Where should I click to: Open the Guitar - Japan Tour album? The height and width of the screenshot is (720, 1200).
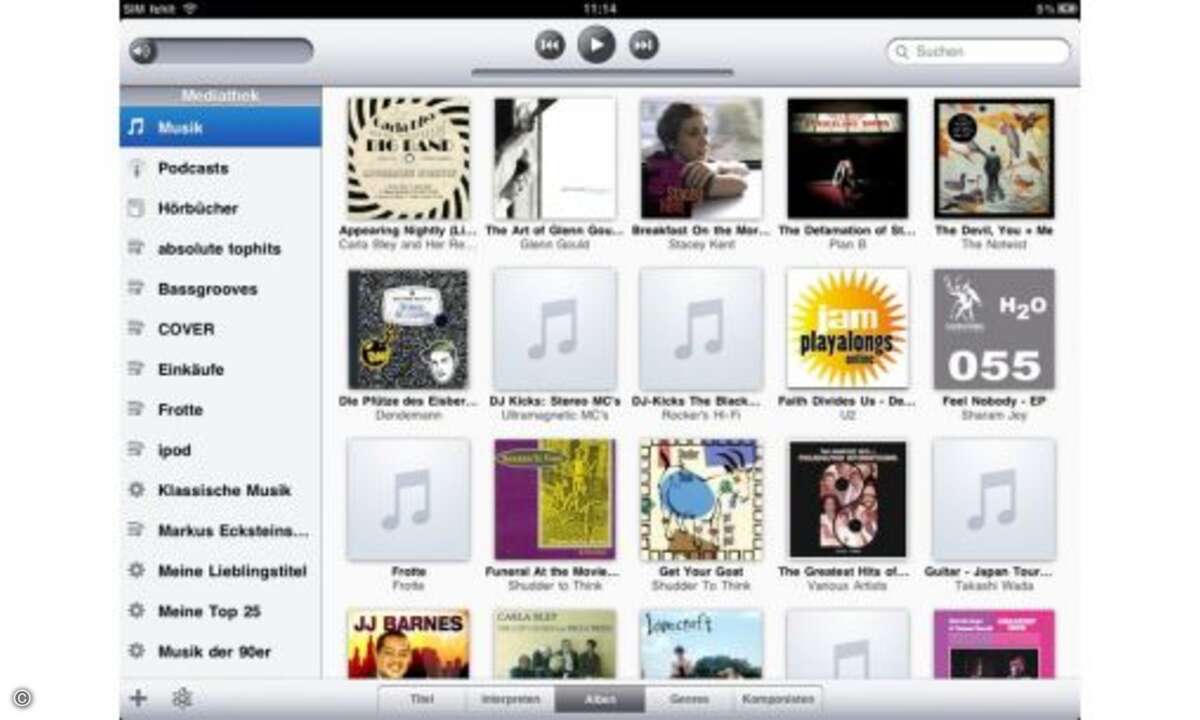[994, 499]
